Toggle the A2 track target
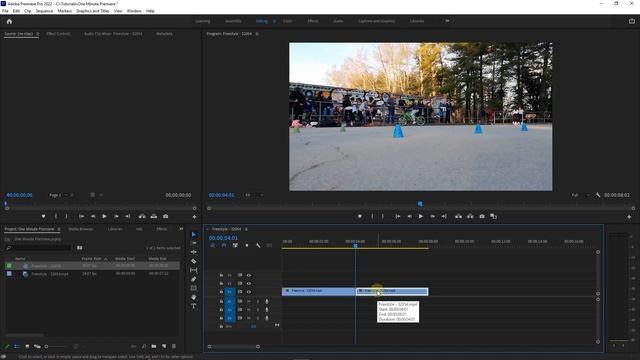 (230, 310)
